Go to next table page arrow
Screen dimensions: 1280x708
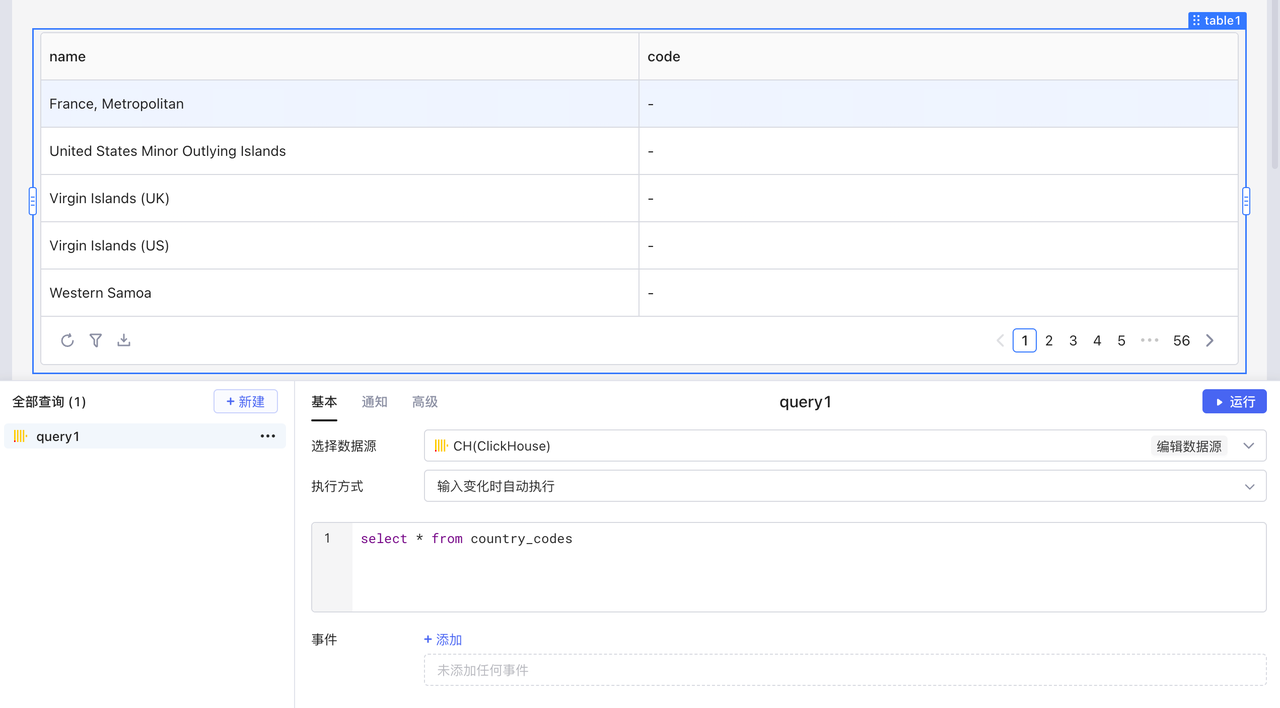click(x=1210, y=340)
